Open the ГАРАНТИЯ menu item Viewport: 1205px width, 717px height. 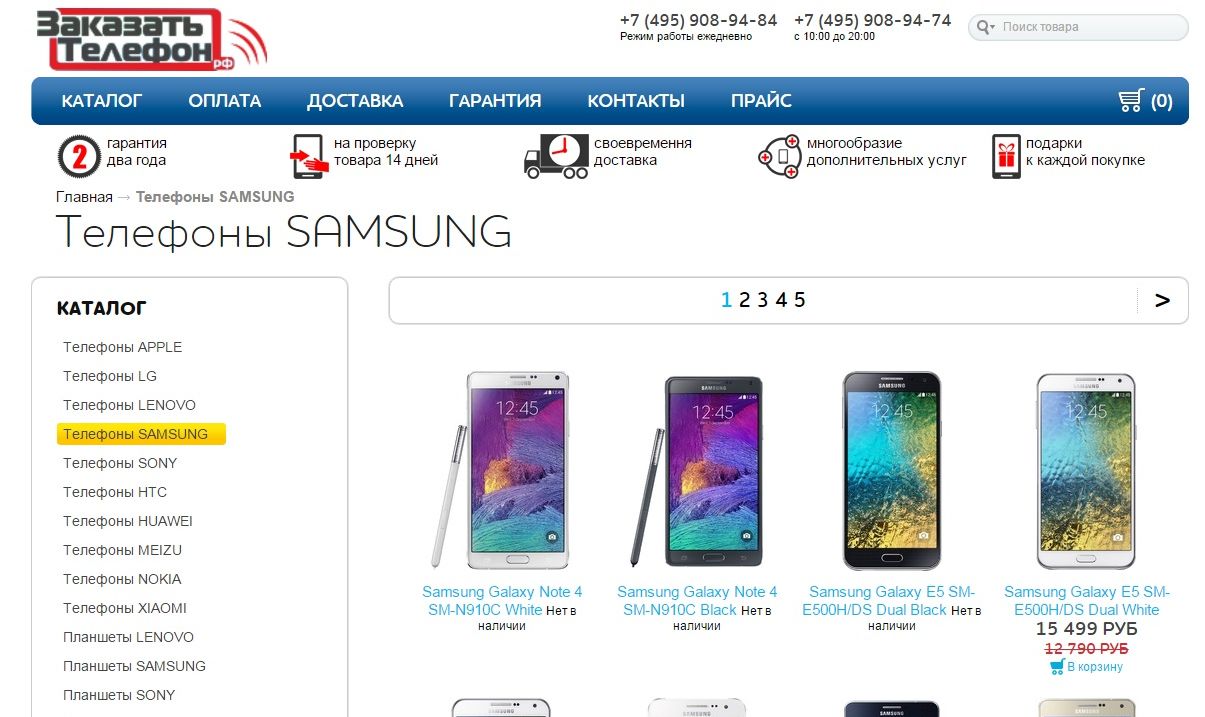tap(495, 100)
